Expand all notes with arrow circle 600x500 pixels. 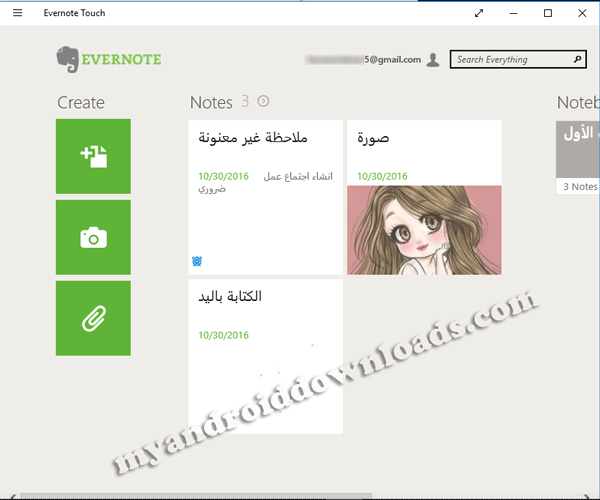point(263,101)
